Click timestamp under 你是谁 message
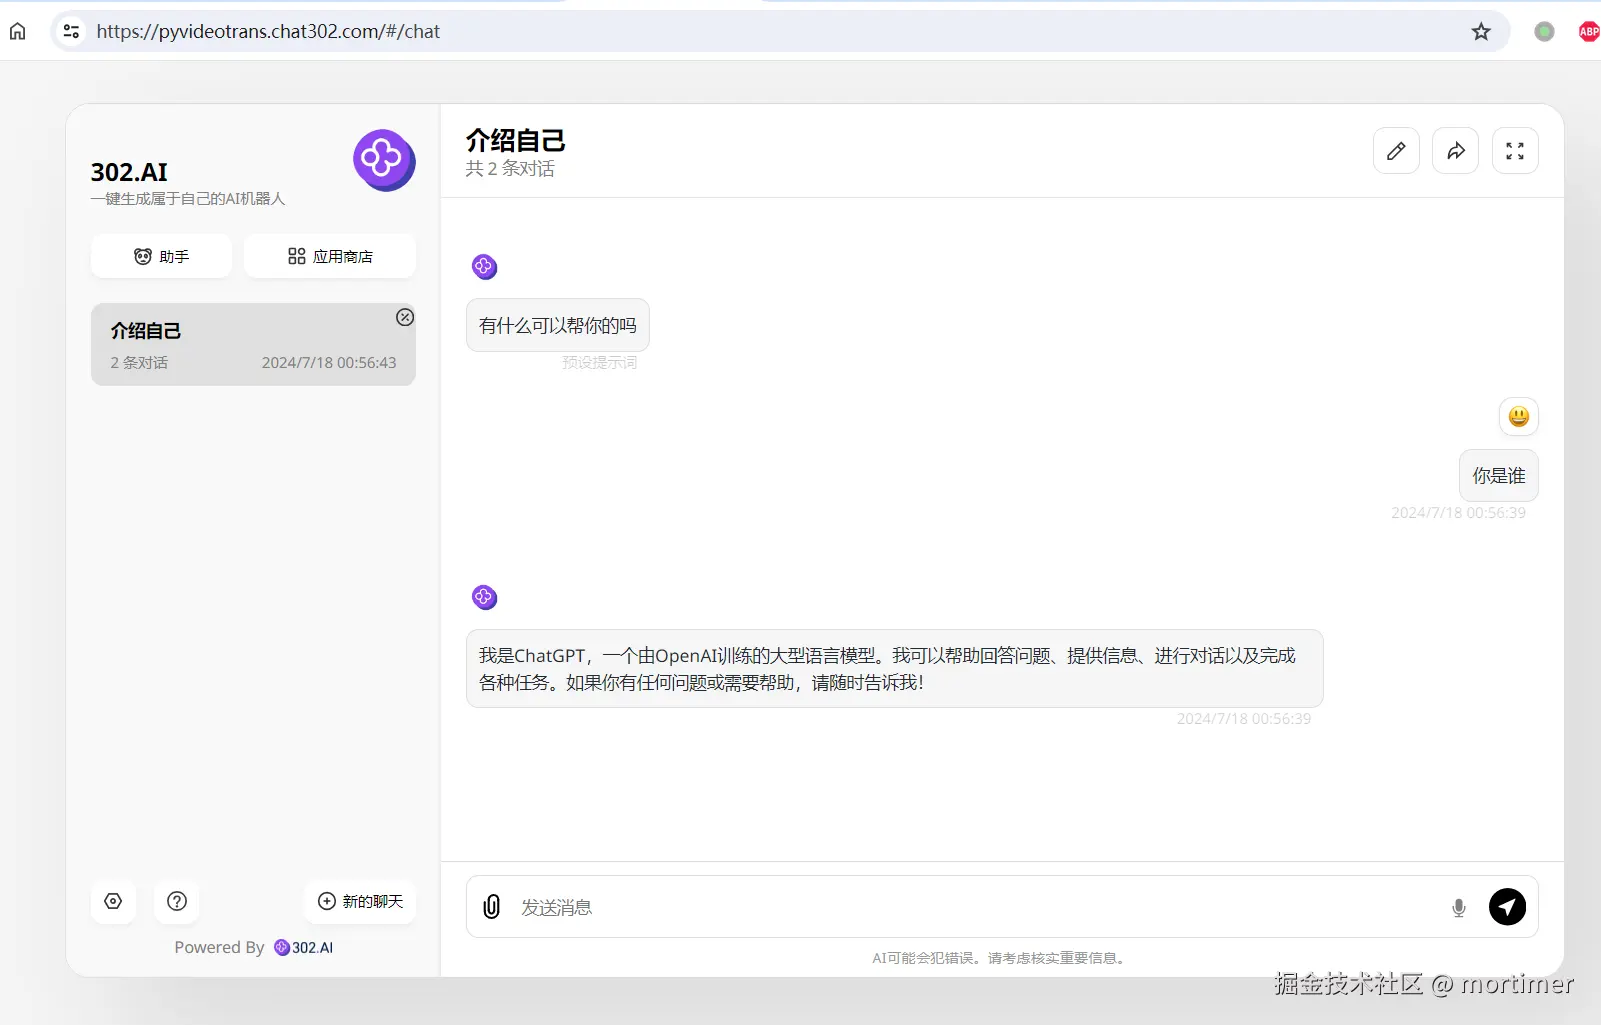Screen dimensions: 1601x1025 click(x=1458, y=513)
